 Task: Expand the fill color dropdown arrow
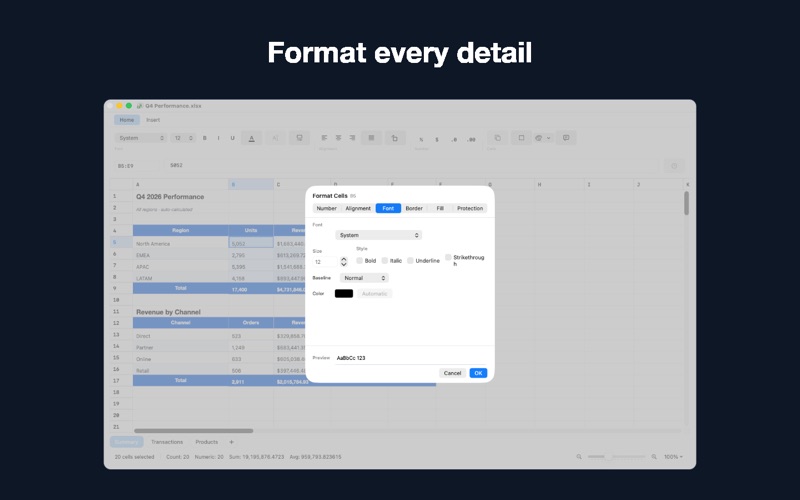(549, 138)
